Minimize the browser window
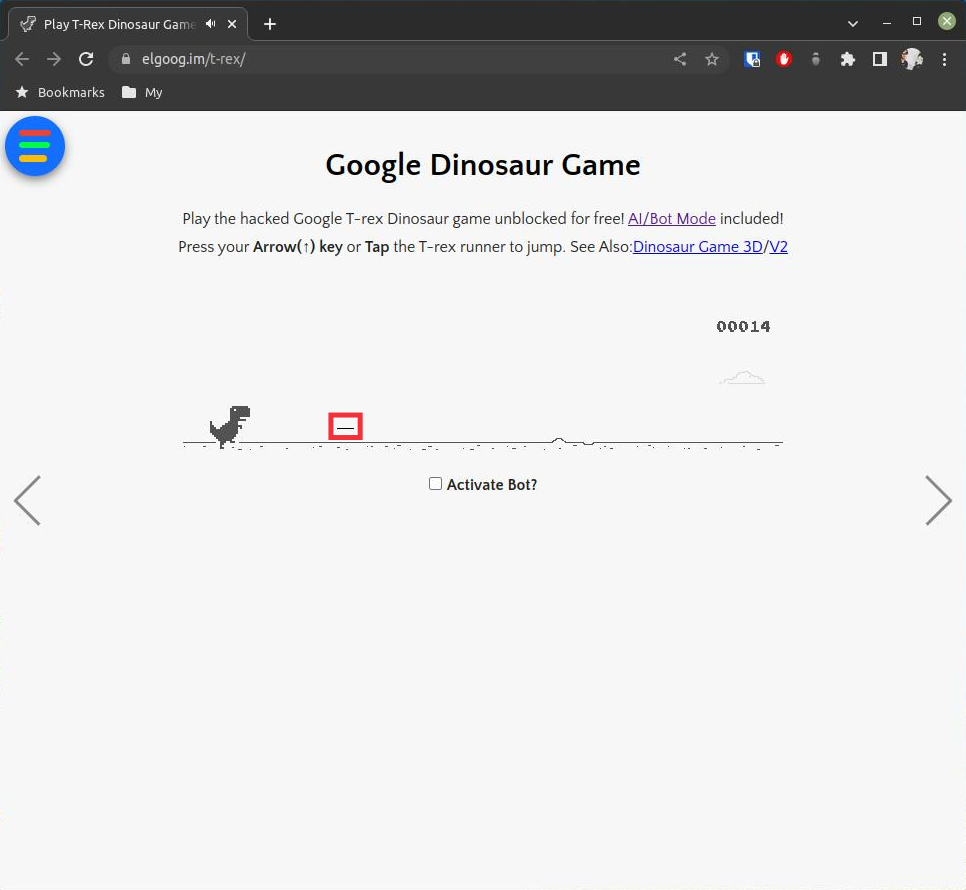966x890 pixels. 887,23
